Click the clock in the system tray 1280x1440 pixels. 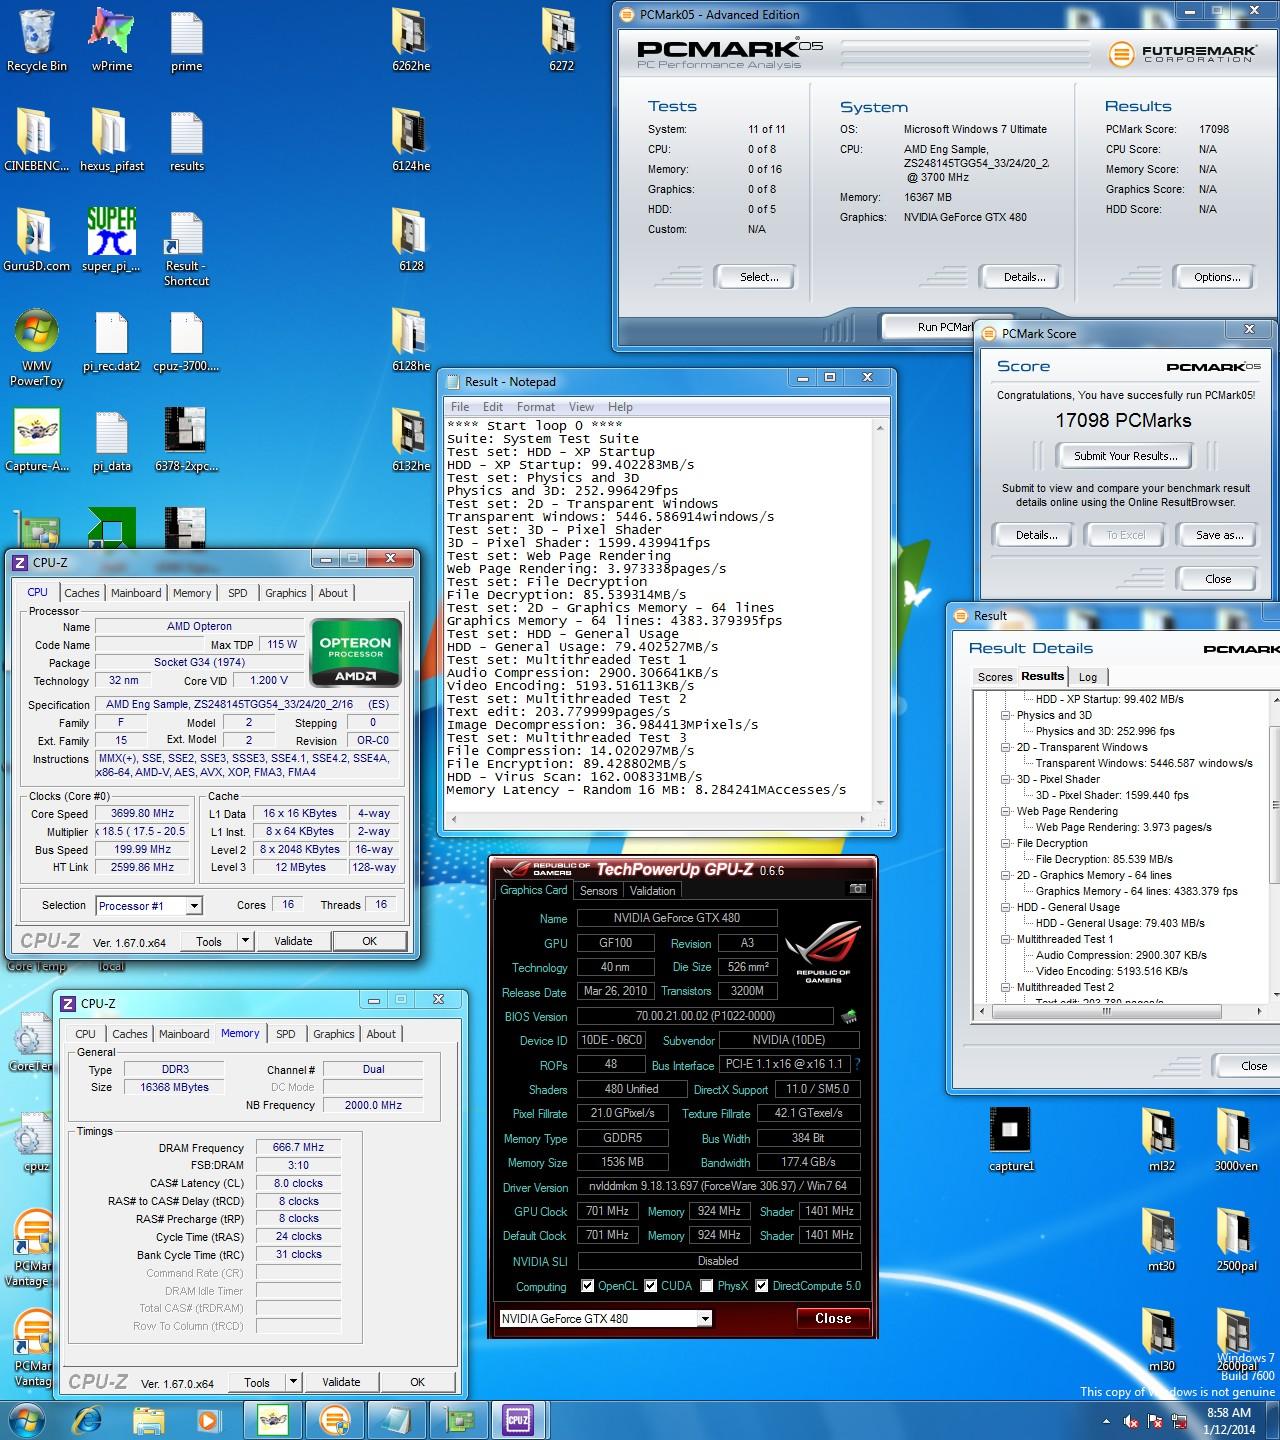pyautogui.click(x=1229, y=1421)
